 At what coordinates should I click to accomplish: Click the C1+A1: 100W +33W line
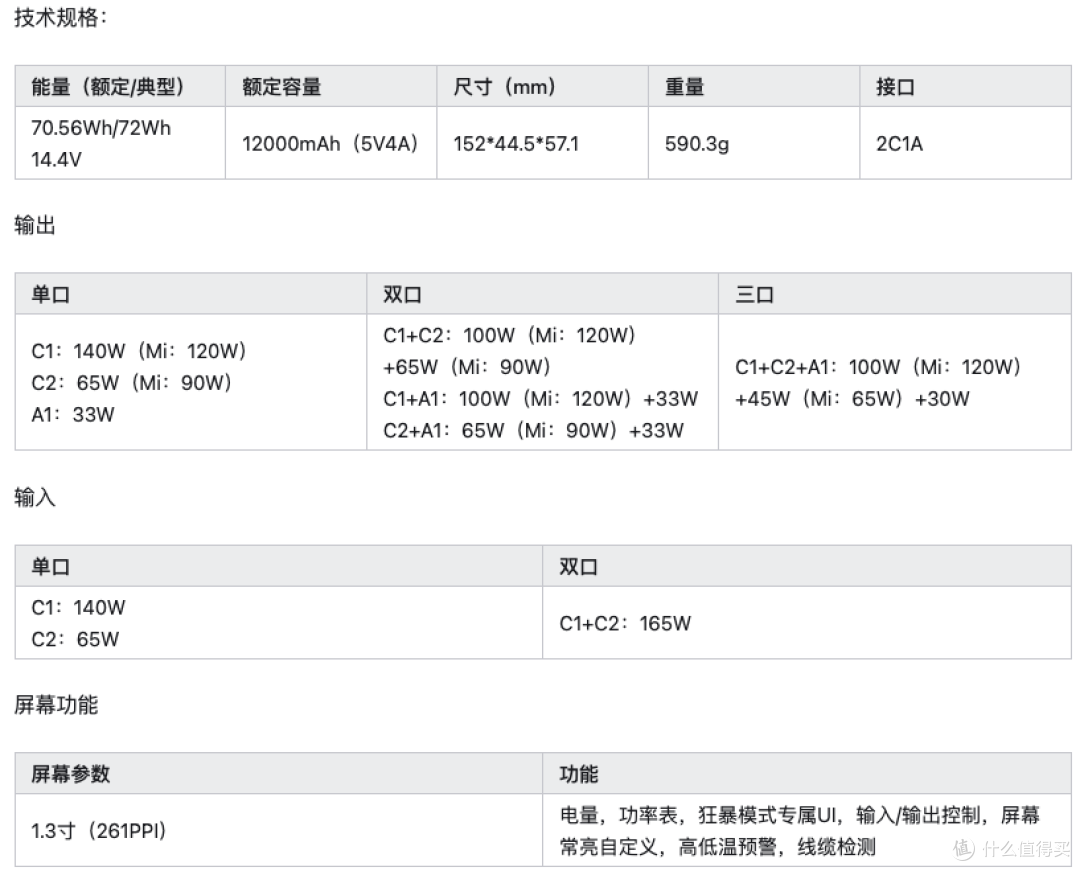point(540,399)
